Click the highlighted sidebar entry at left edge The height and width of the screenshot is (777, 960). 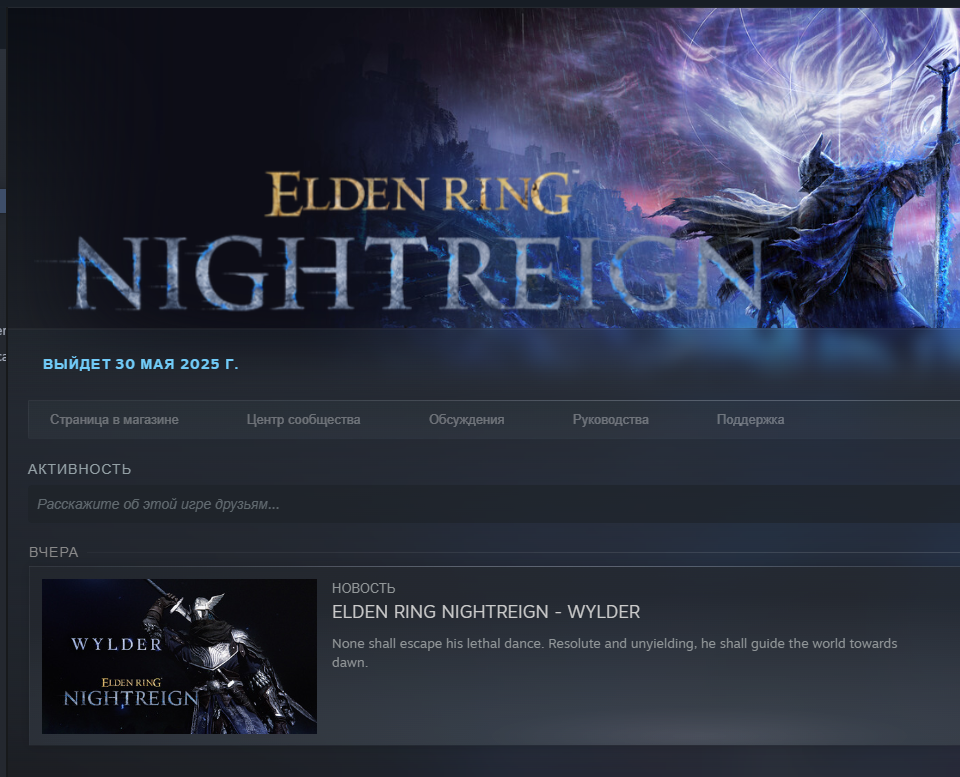coord(2,201)
